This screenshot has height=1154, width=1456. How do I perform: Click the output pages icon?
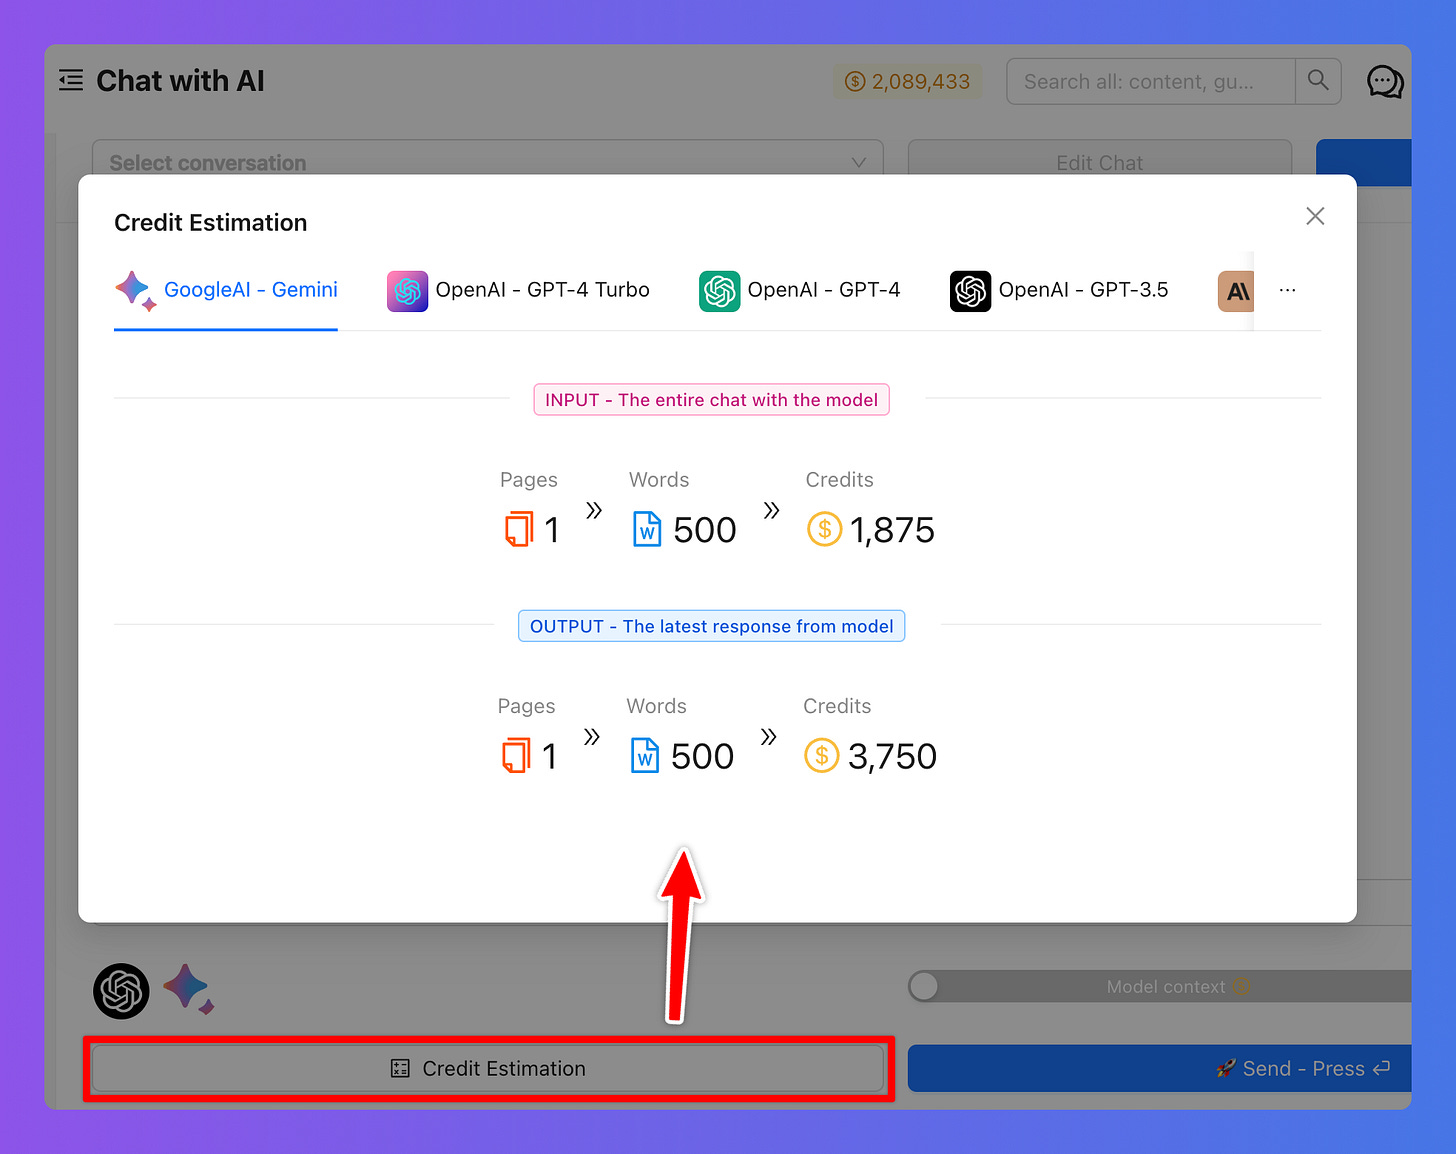[516, 755]
